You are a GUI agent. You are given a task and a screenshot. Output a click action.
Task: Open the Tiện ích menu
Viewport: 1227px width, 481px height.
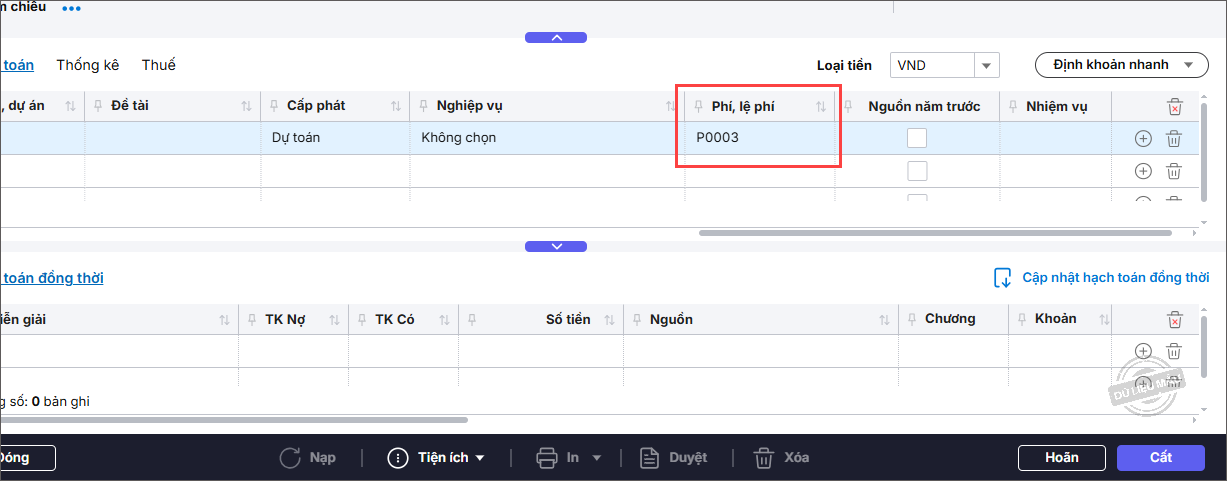437,457
